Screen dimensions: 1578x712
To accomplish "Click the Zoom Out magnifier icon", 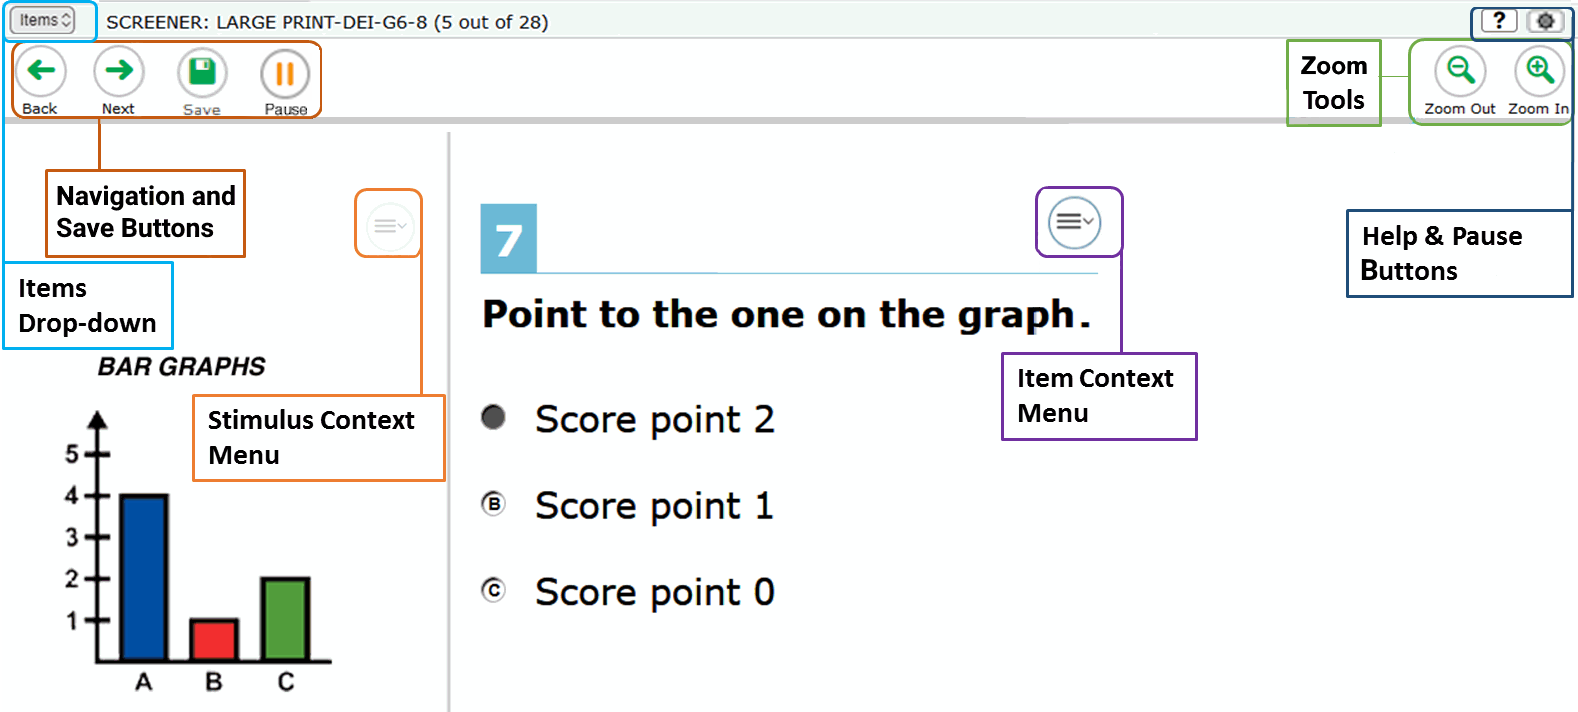I will click(x=1460, y=71).
